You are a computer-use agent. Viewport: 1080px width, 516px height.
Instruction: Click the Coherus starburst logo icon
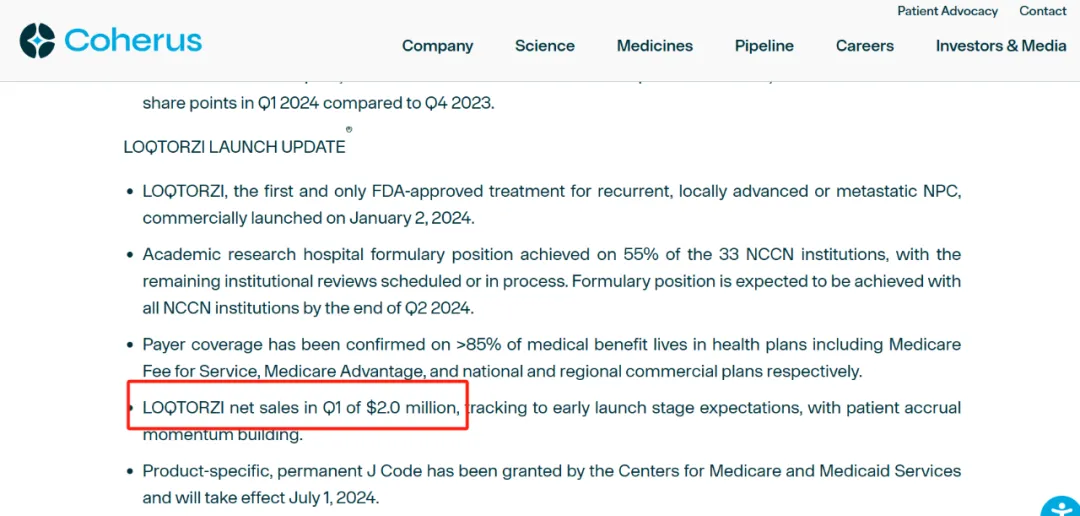pyautogui.click(x=38, y=41)
